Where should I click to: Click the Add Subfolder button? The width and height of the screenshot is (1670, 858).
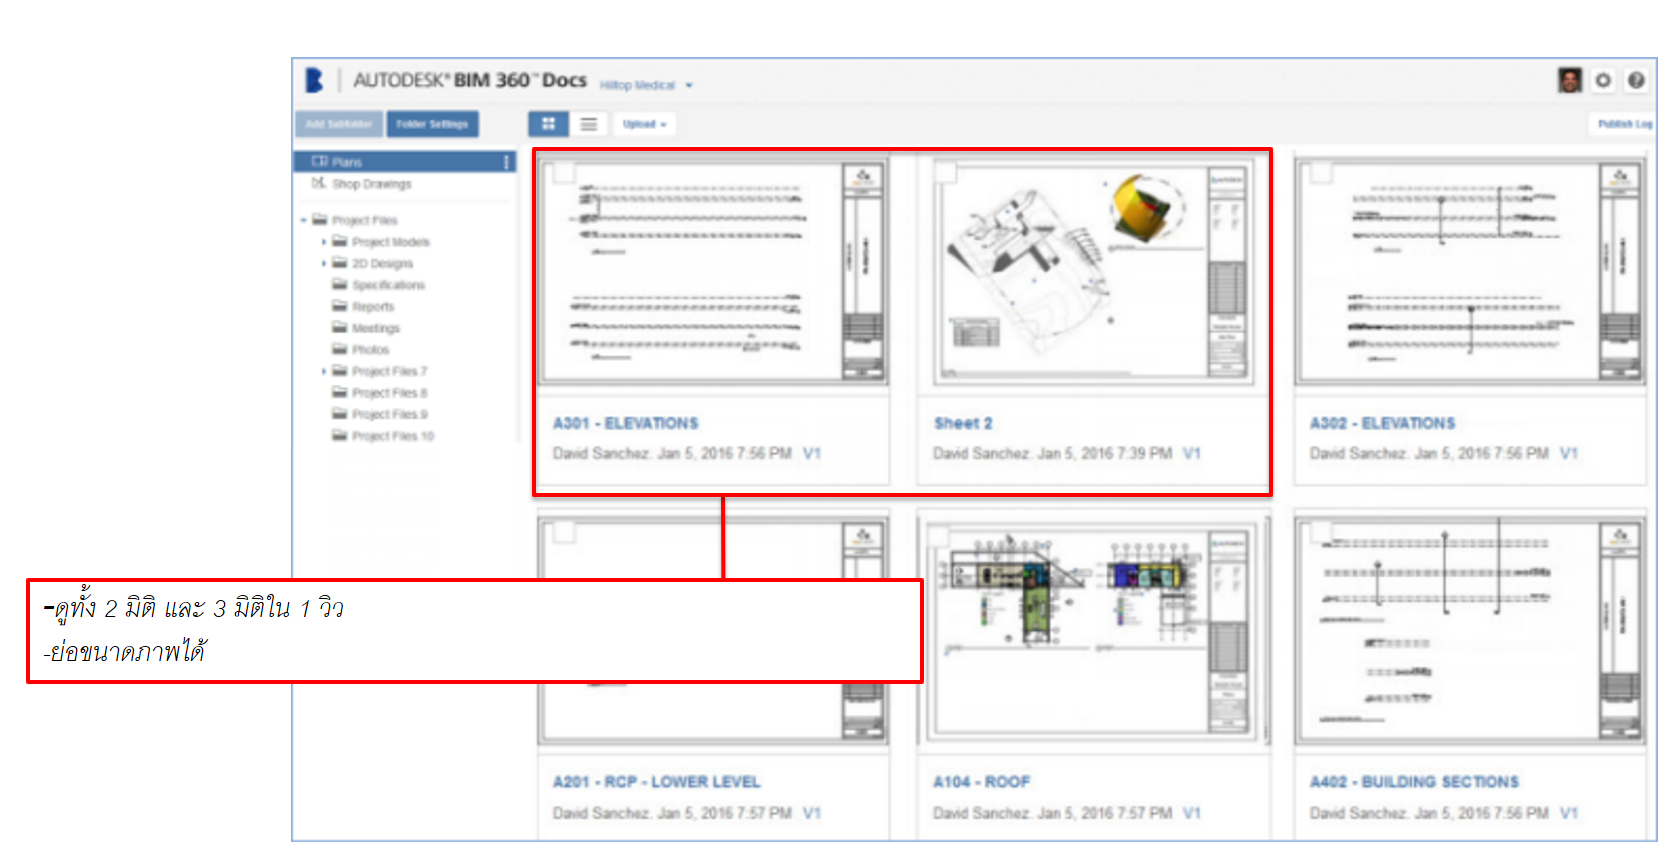(x=339, y=124)
